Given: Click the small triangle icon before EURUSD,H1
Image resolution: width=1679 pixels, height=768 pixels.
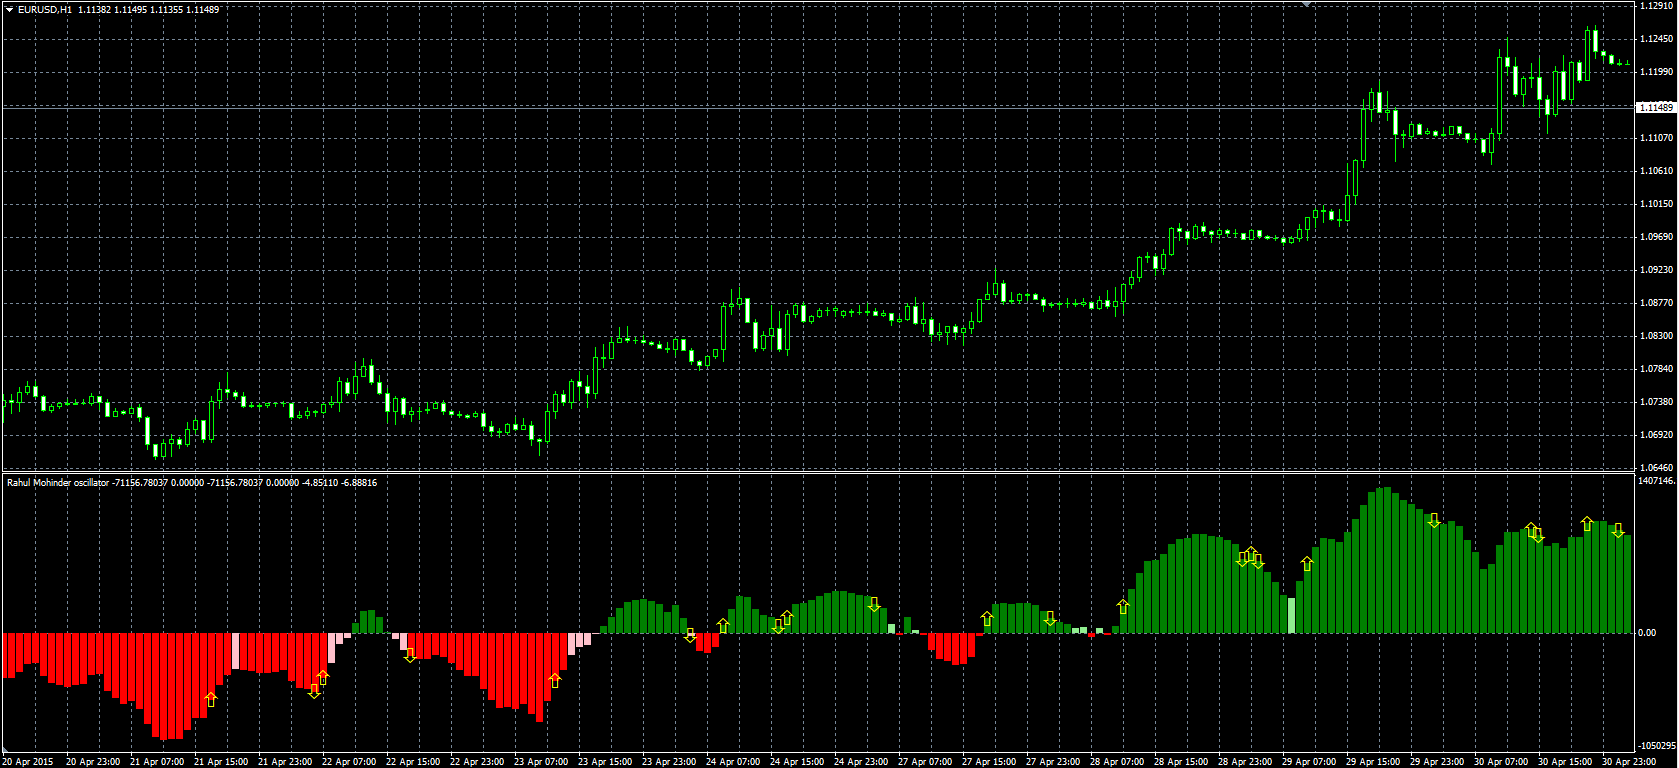Looking at the screenshot, I should click(8, 9).
